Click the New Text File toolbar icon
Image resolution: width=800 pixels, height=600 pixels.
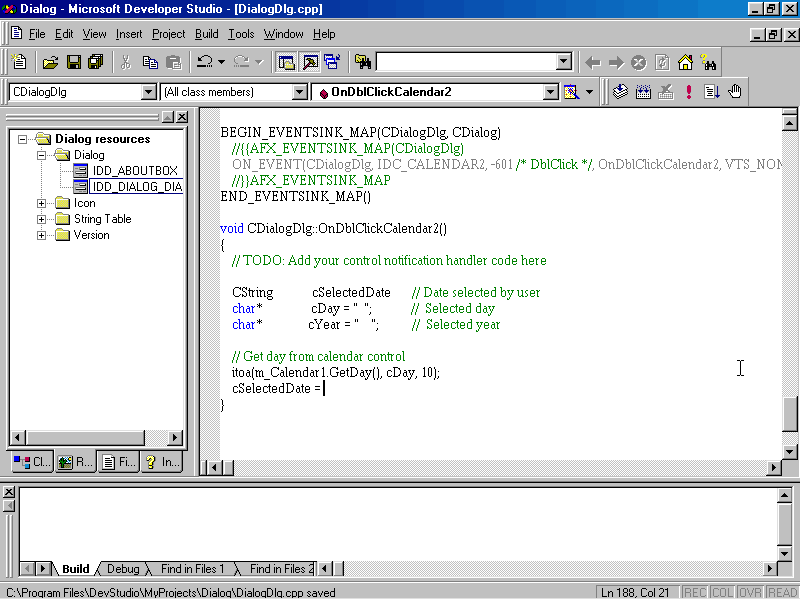(19, 62)
